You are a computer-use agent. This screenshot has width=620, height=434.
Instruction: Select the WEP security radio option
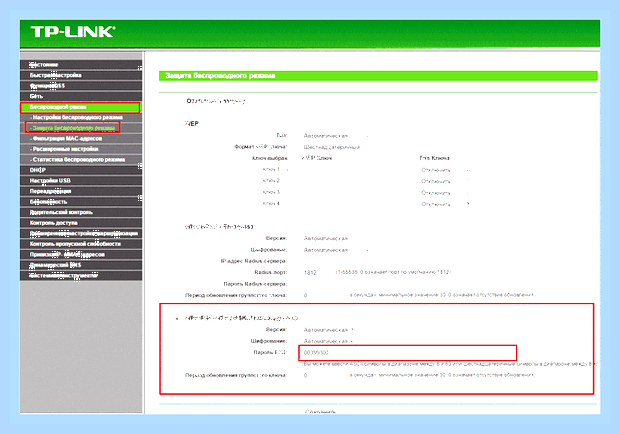pos(179,124)
